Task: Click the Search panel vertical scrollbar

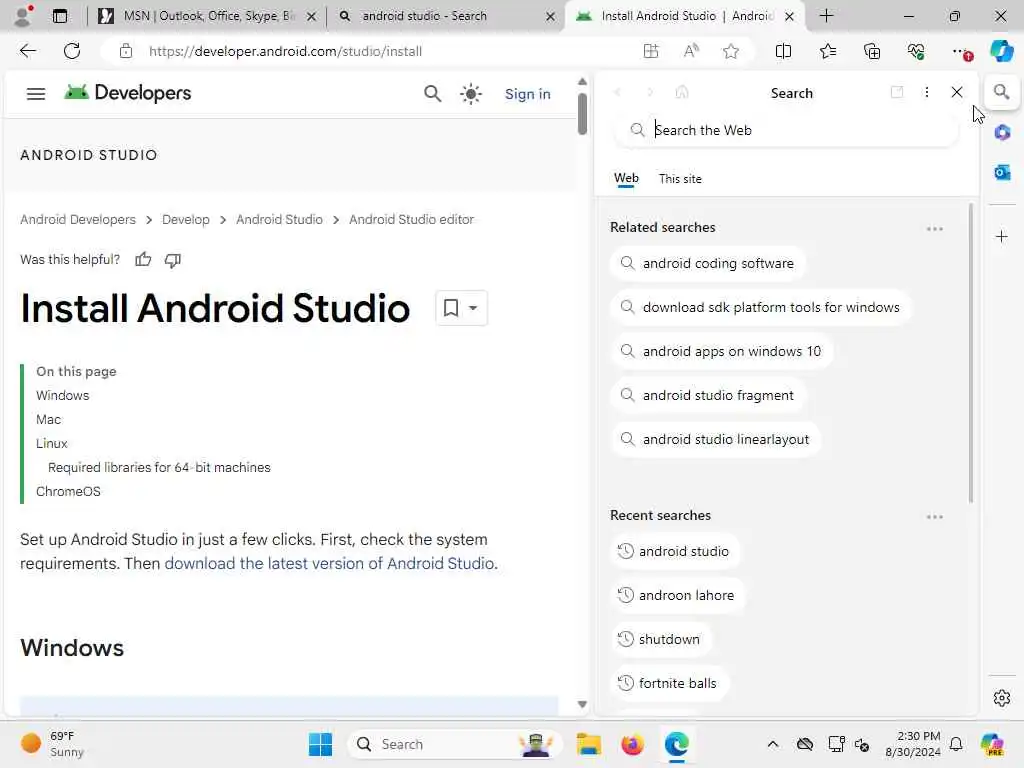Action: [x=970, y=353]
